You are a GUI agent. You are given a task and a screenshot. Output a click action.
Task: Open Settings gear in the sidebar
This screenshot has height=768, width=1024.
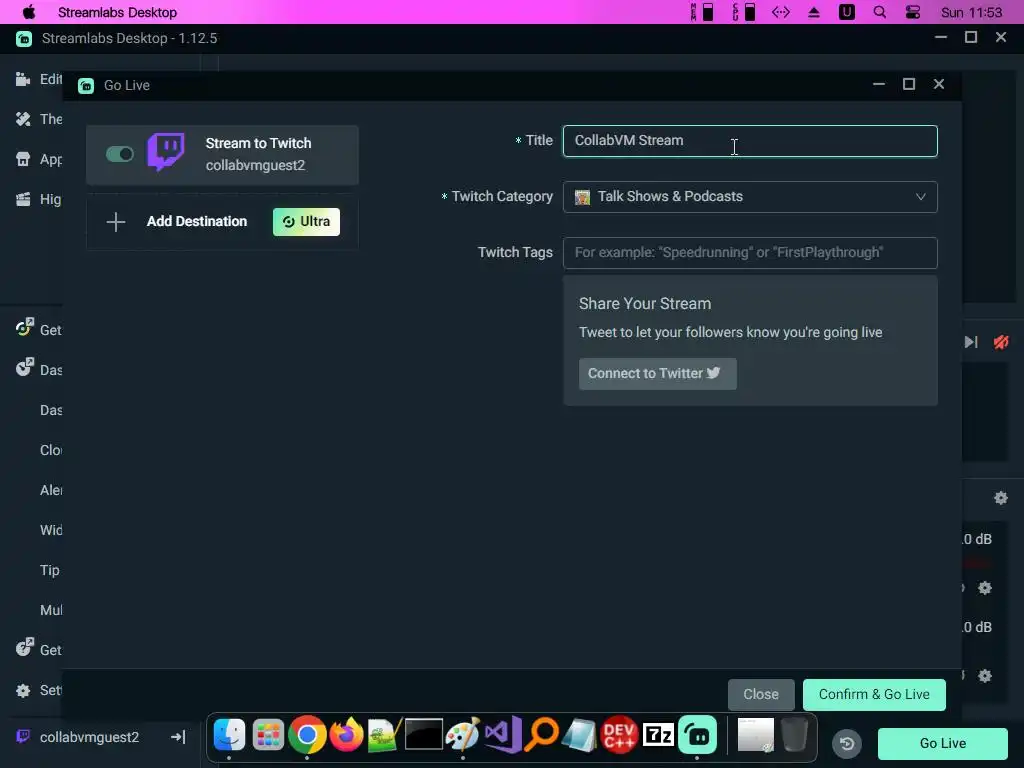[23, 690]
